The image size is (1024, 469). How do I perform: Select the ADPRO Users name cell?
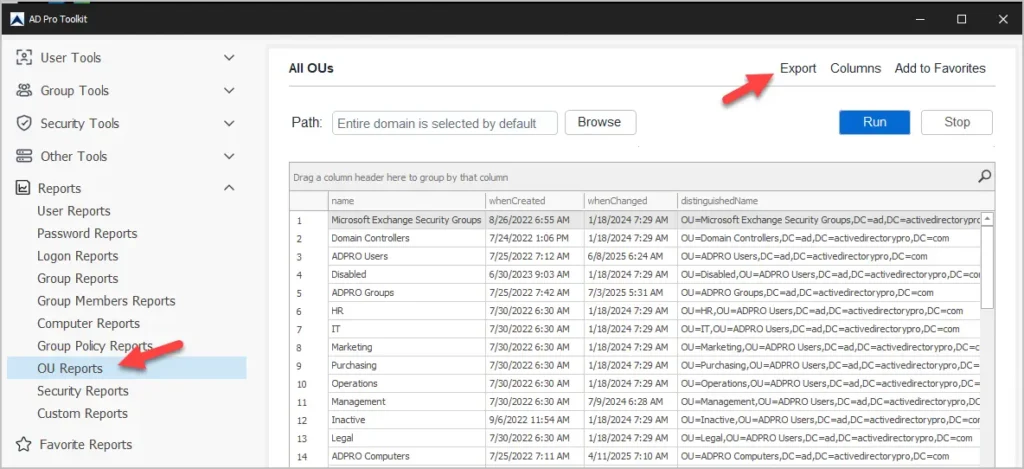407,256
